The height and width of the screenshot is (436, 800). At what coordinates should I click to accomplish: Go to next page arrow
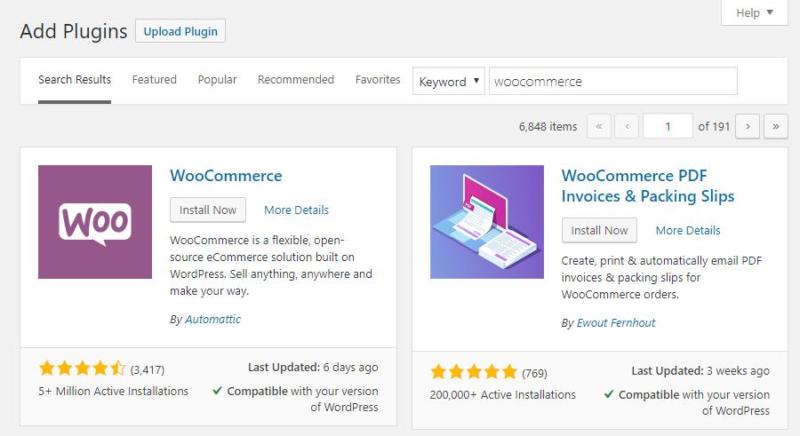click(747, 127)
